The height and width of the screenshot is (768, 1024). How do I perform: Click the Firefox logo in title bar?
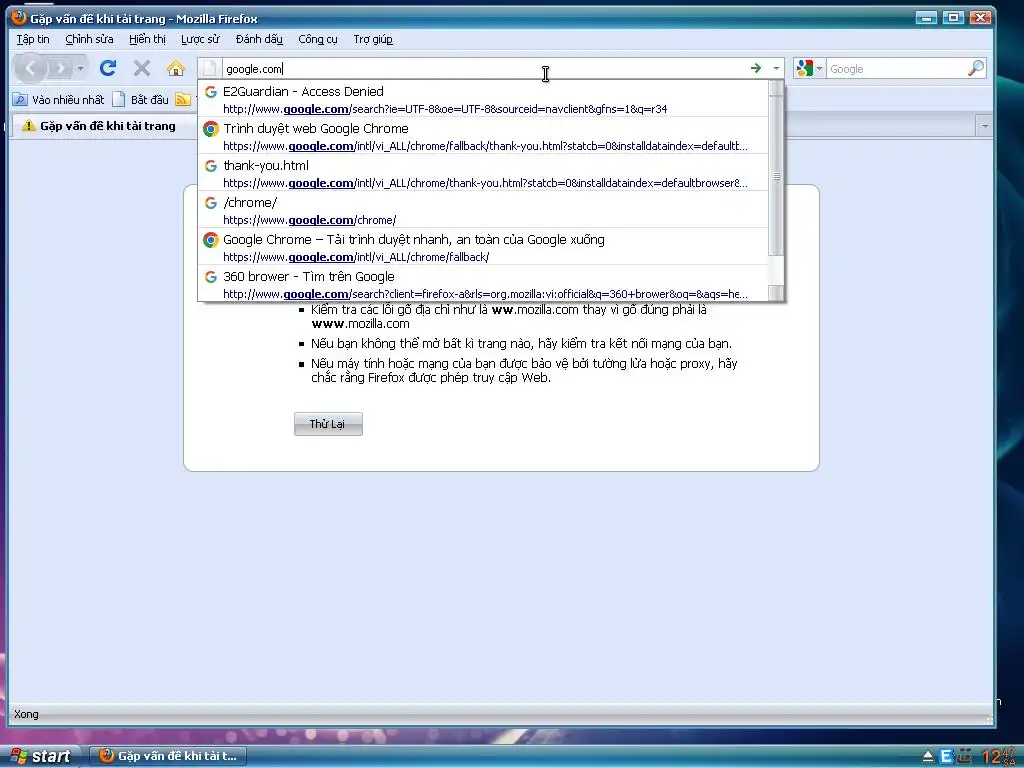point(18,18)
